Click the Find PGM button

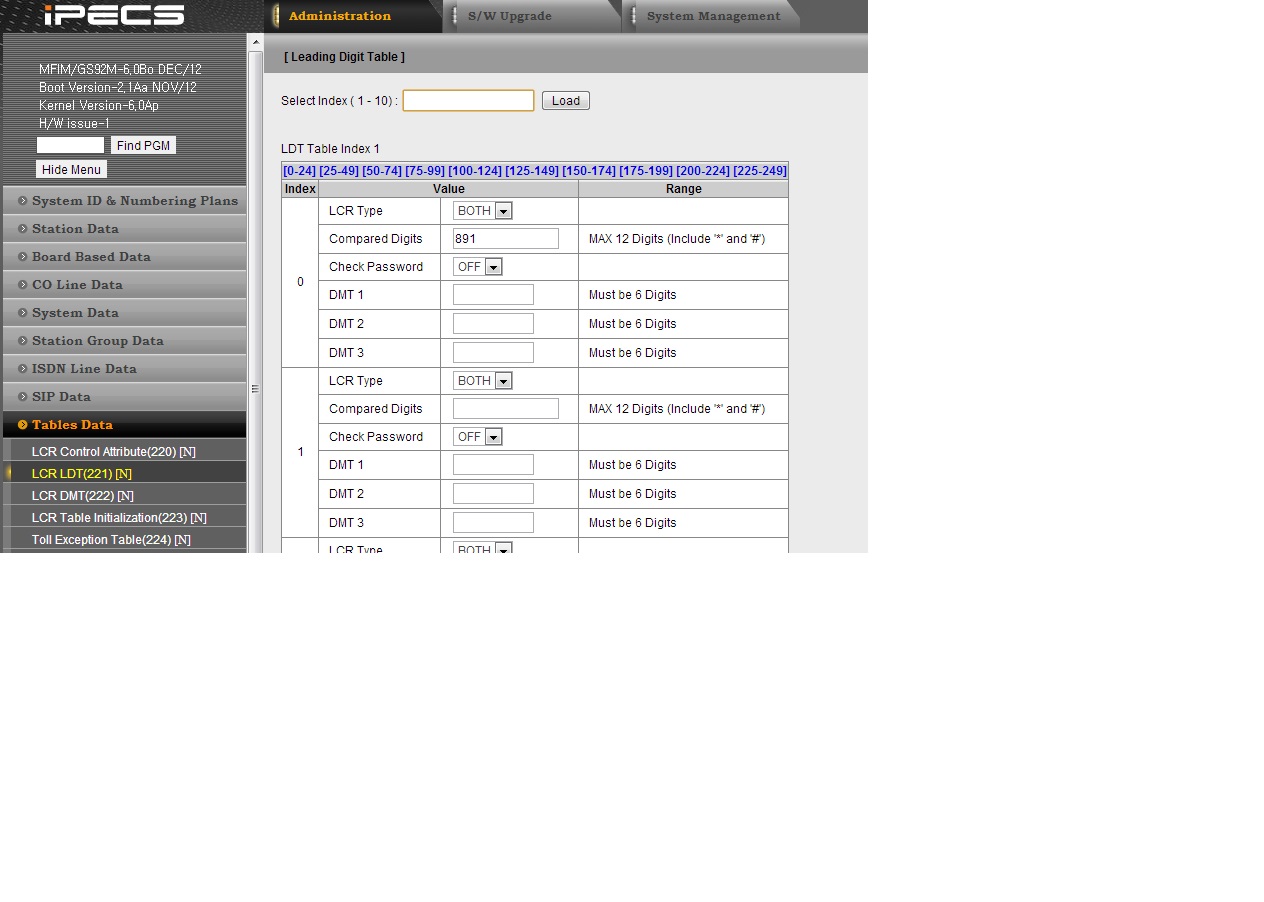point(143,146)
